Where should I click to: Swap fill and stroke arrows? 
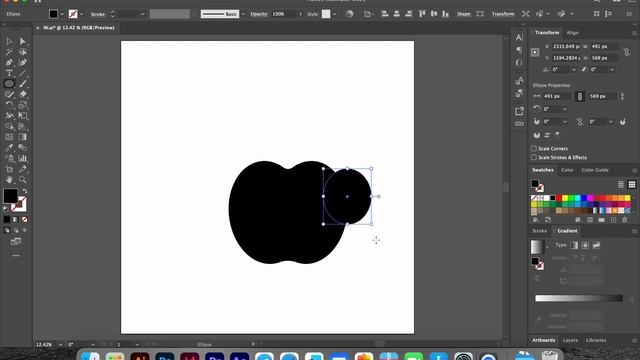(24, 191)
